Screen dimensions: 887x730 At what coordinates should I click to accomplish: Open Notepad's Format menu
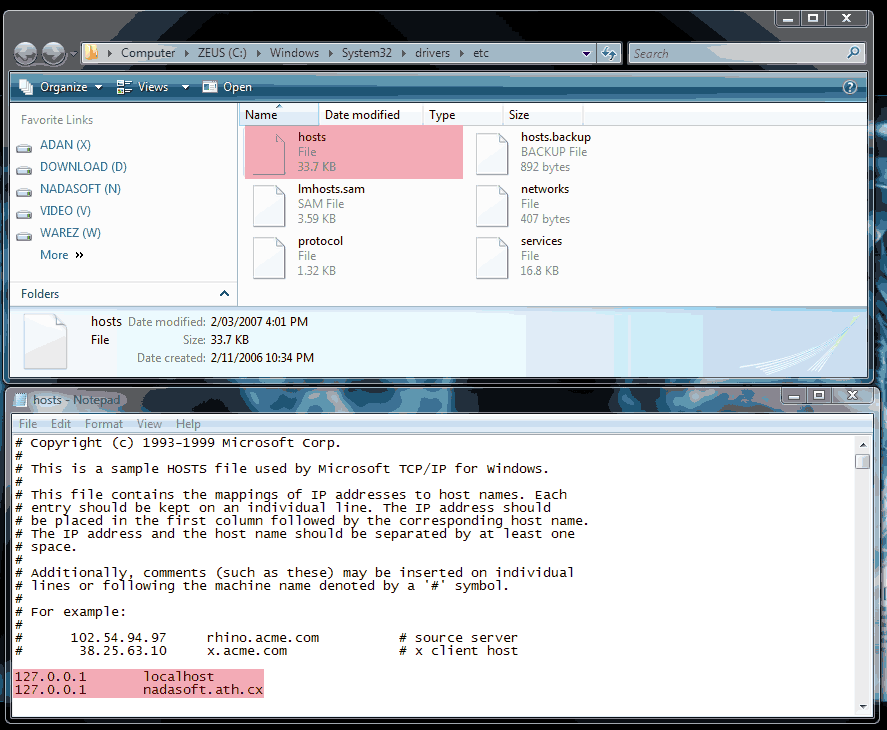tap(103, 423)
